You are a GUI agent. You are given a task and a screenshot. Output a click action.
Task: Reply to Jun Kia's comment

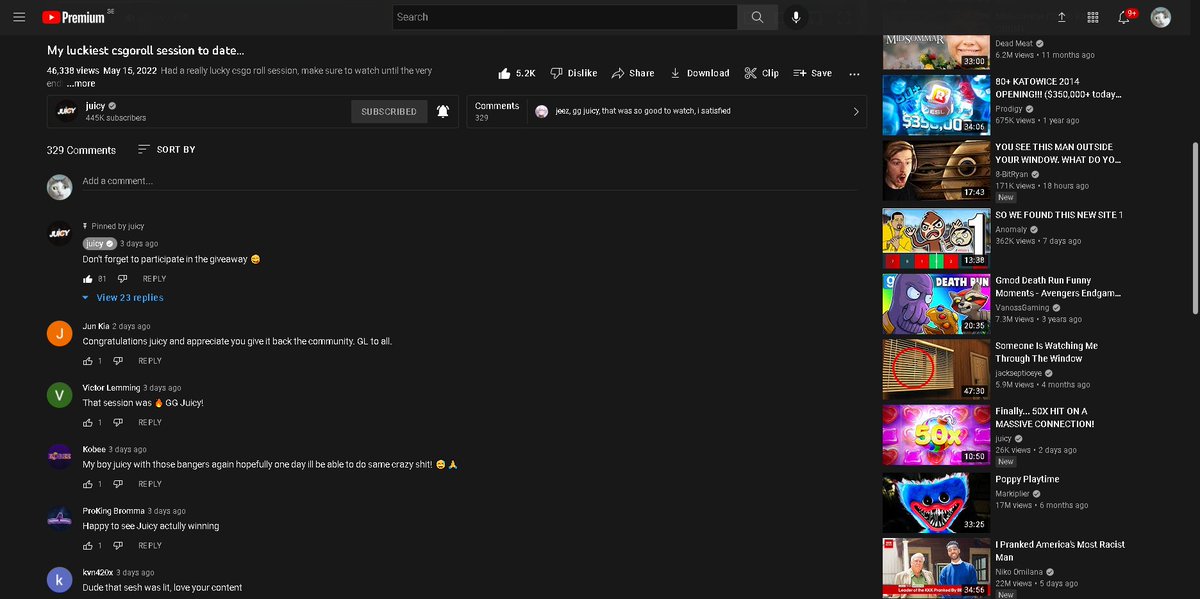coord(150,361)
